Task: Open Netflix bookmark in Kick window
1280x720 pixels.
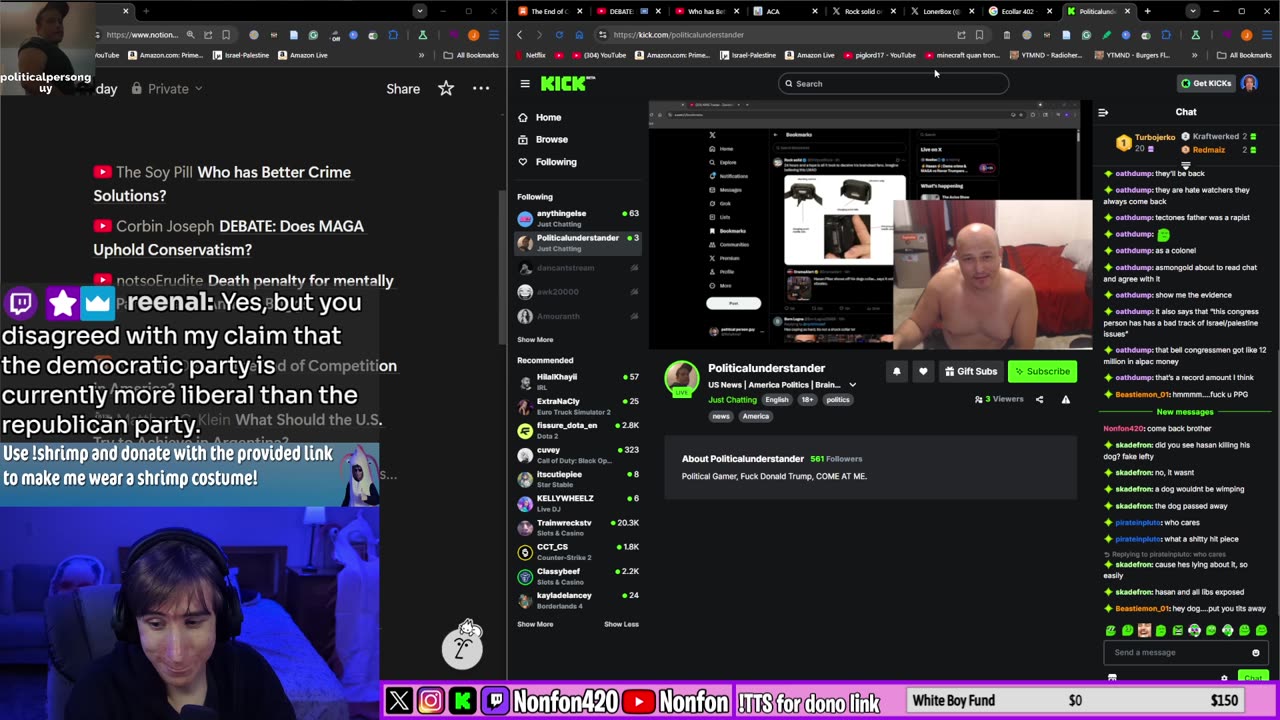Action: tap(530, 55)
